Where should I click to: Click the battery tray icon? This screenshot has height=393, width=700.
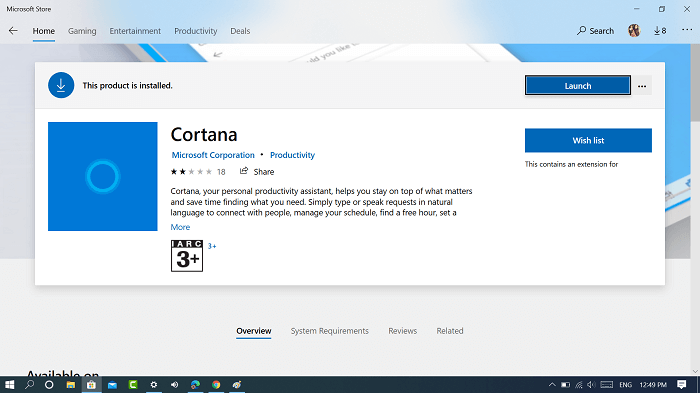pyautogui.click(x=565, y=385)
